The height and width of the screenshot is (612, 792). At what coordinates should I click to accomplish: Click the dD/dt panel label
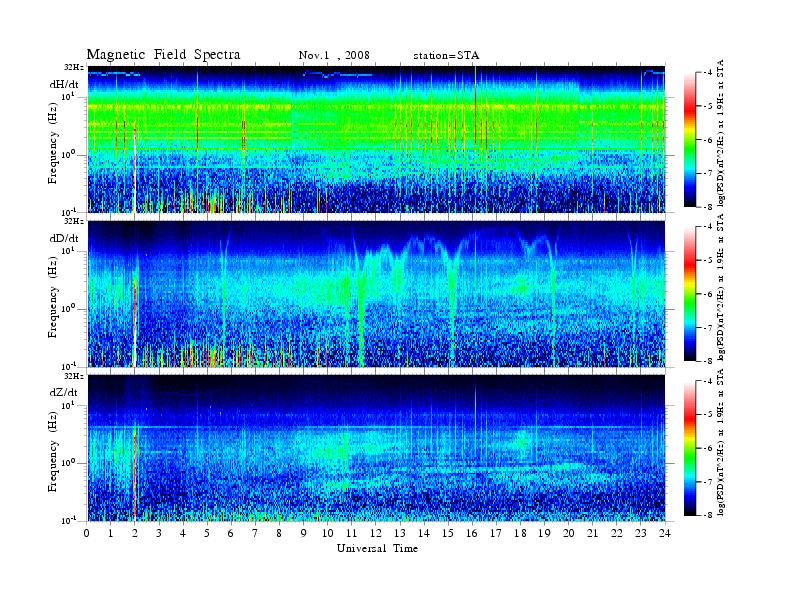pos(64,238)
